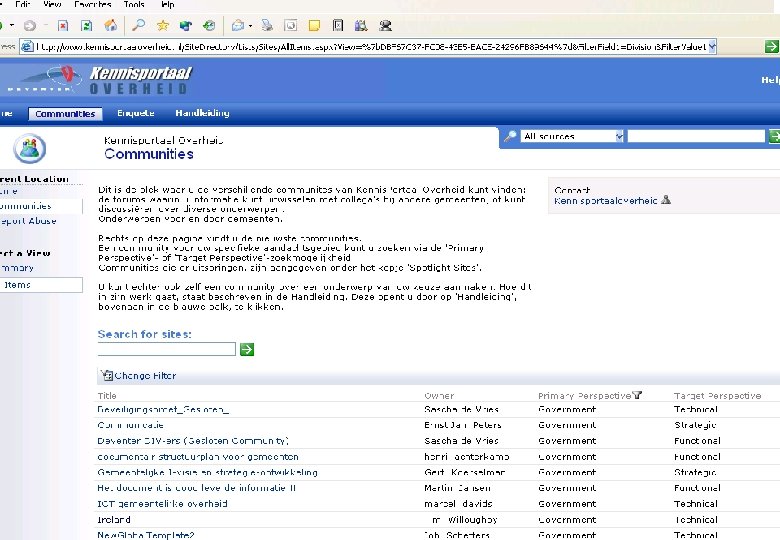Image resolution: width=780 pixels, height=540 pixels.
Task: Click the Communities globe site icon
Action: coord(30,148)
